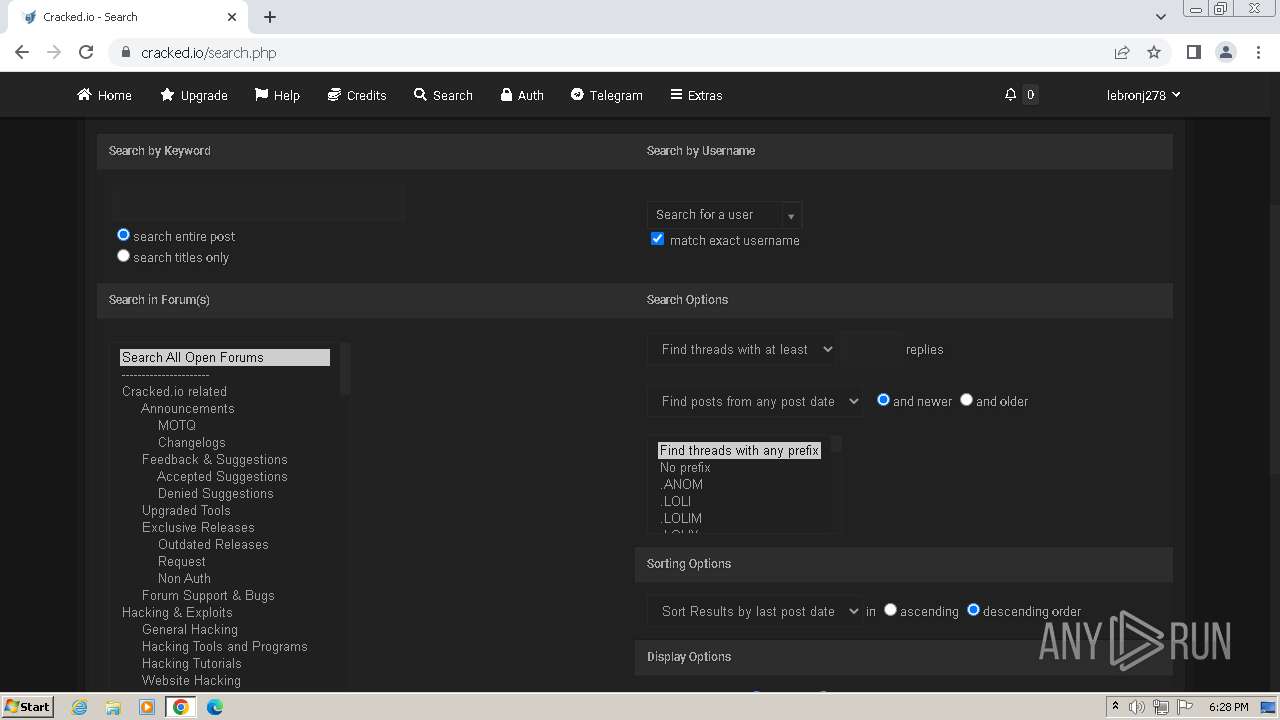Image resolution: width=1280 pixels, height=720 pixels.
Task: Open the Search for a user dropdown
Action: (724, 214)
